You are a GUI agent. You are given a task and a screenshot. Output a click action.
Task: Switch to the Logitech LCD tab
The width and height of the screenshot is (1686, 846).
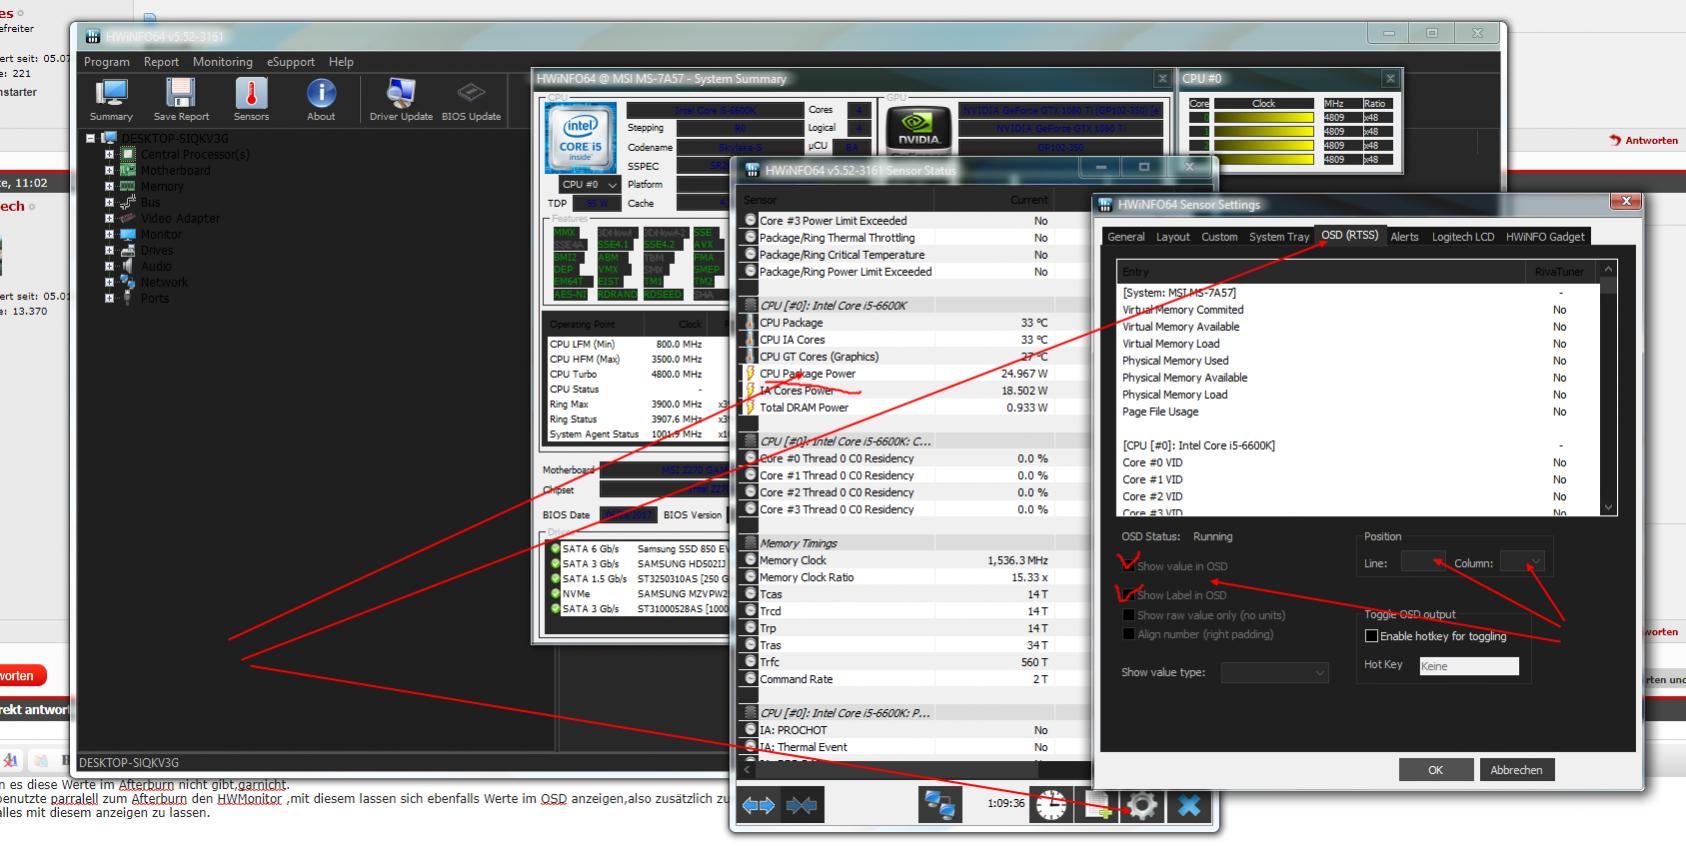tap(1462, 237)
